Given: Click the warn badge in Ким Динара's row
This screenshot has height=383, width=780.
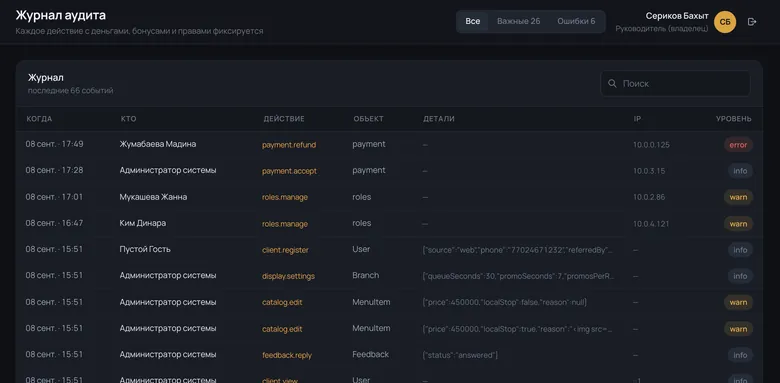Looking at the screenshot, I should [x=738, y=224].
